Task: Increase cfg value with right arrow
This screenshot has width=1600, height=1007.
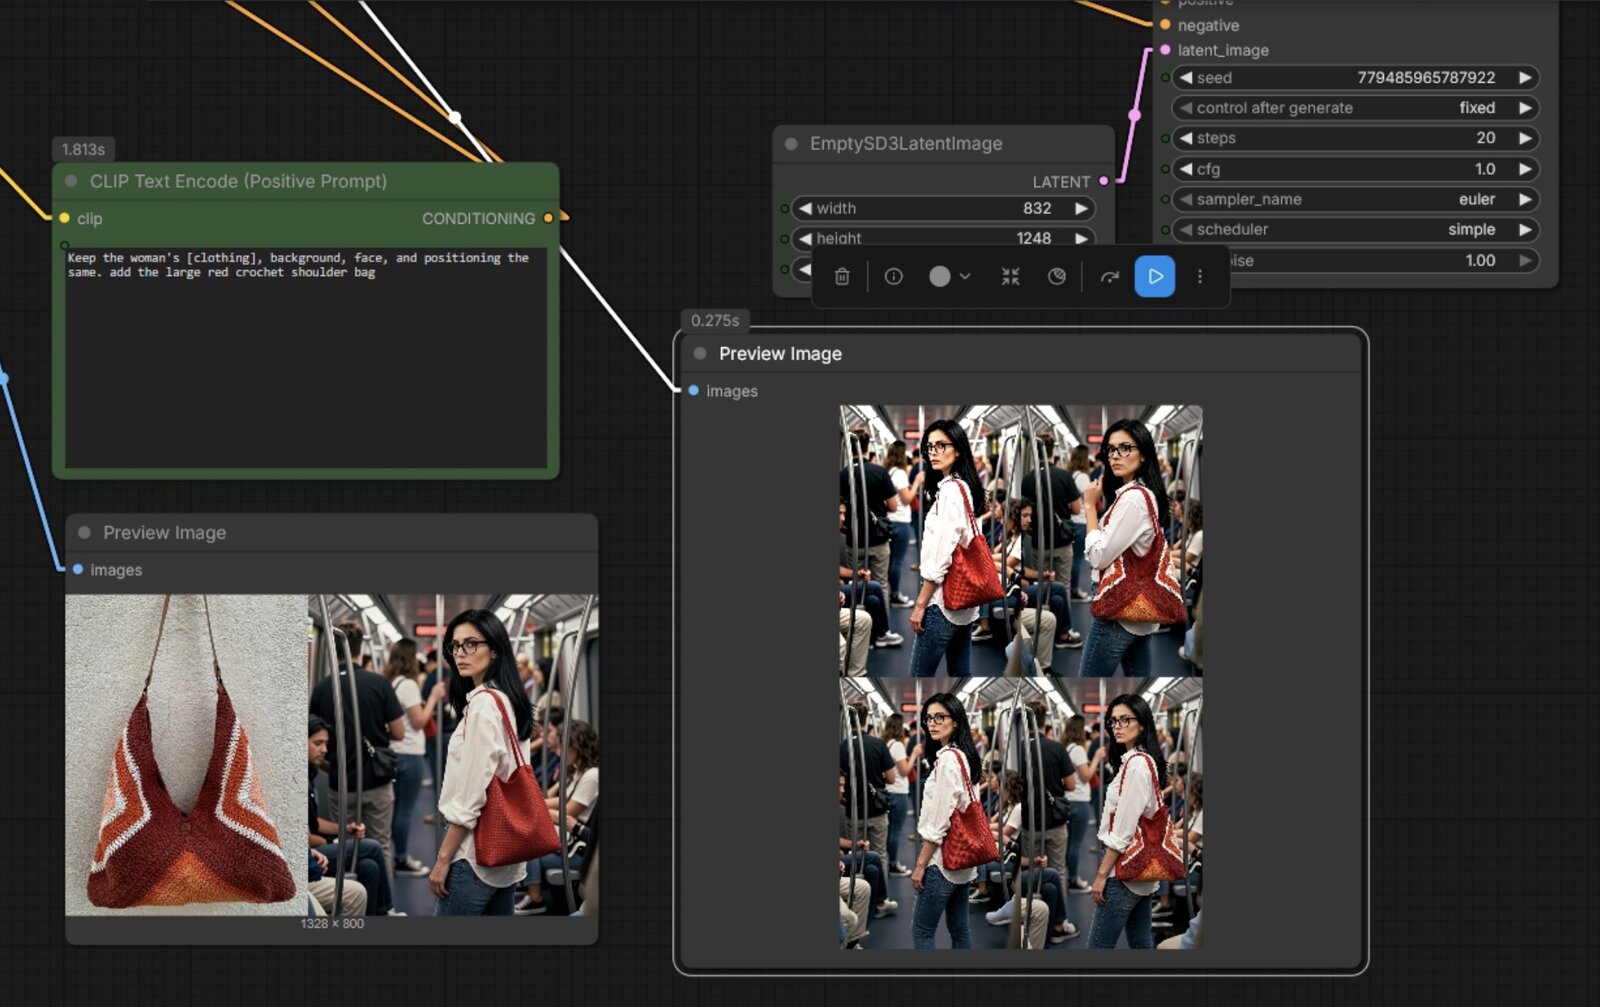Action: (x=1525, y=169)
